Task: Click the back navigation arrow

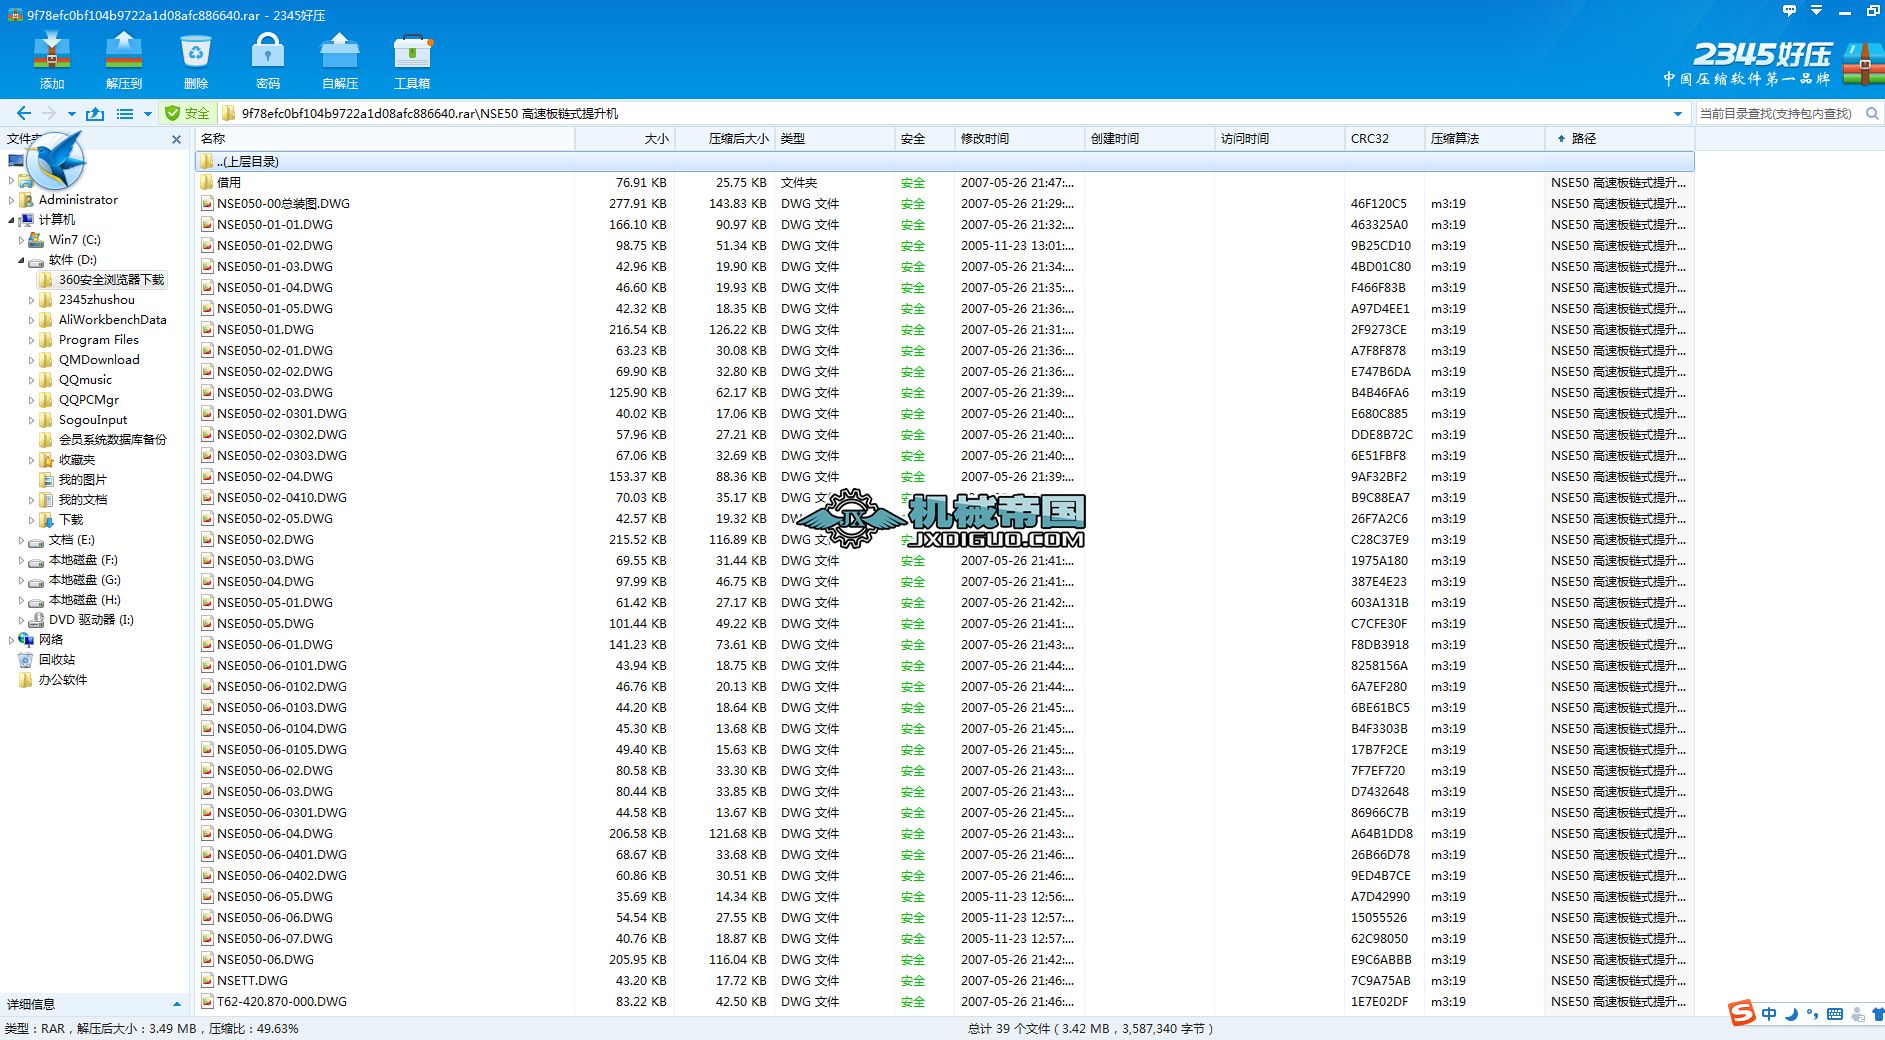Action: tap(22, 113)
